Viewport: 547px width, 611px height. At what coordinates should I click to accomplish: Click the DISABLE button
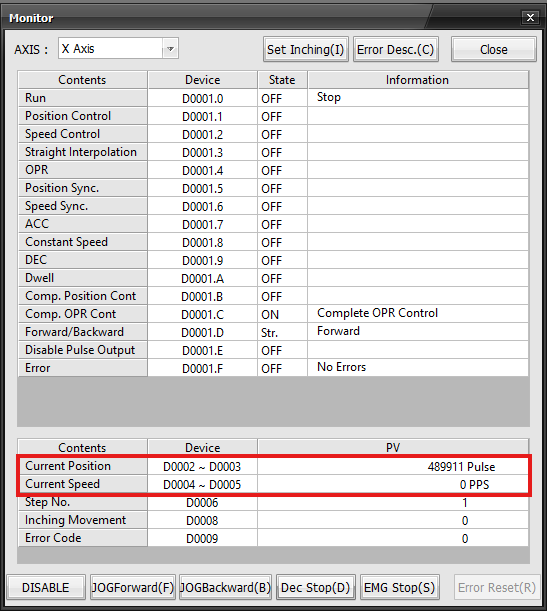[46, 587]
